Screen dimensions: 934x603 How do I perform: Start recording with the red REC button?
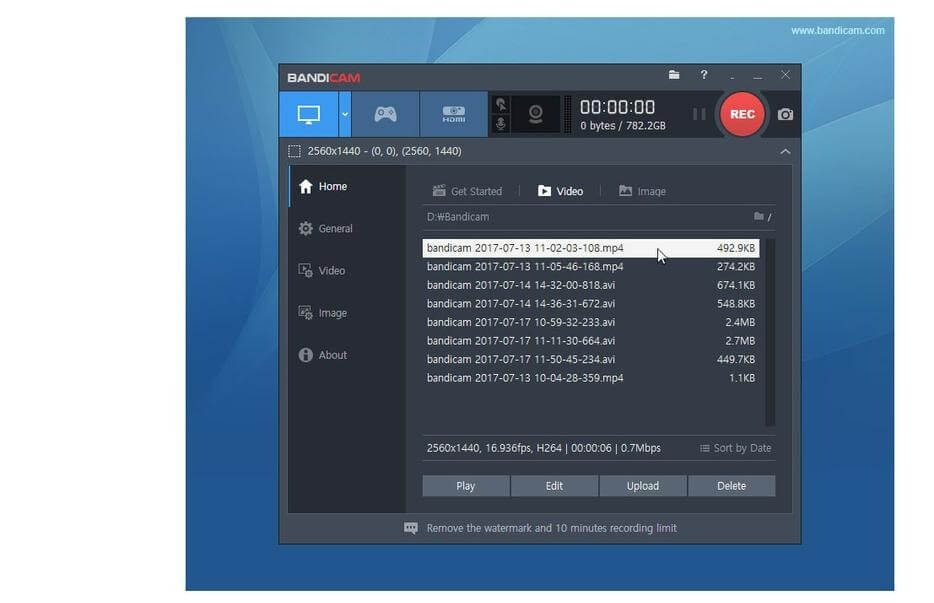pyautogui.click(x=742, y=114)
